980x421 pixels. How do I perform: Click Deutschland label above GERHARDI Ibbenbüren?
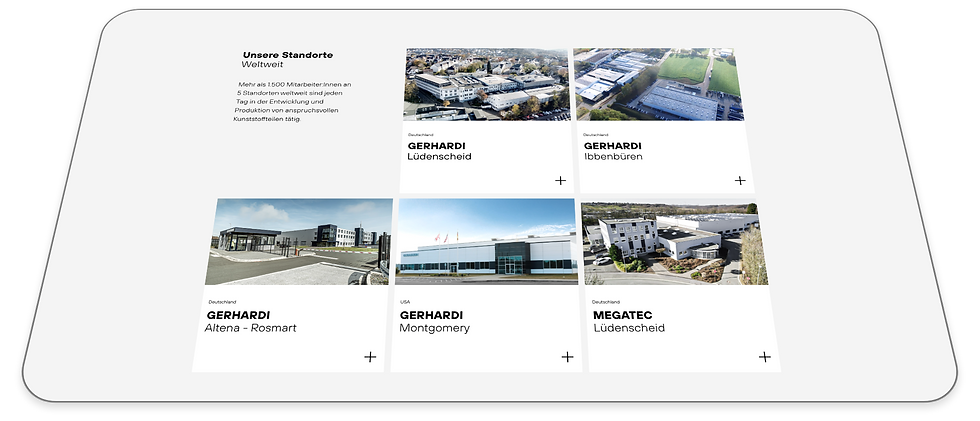[x=596, y=135]
